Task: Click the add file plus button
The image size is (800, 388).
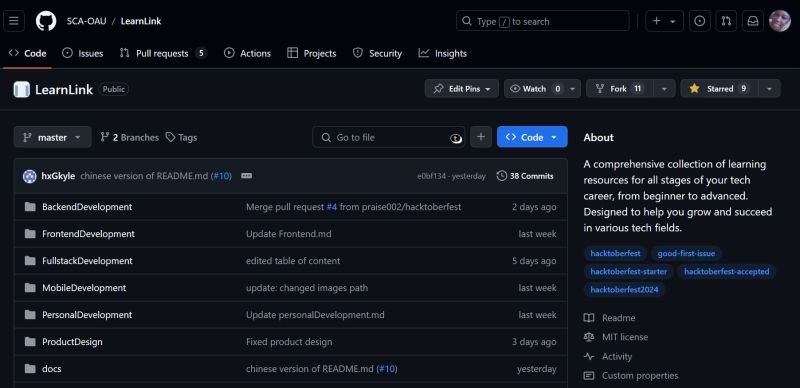Action: [481, 137]
